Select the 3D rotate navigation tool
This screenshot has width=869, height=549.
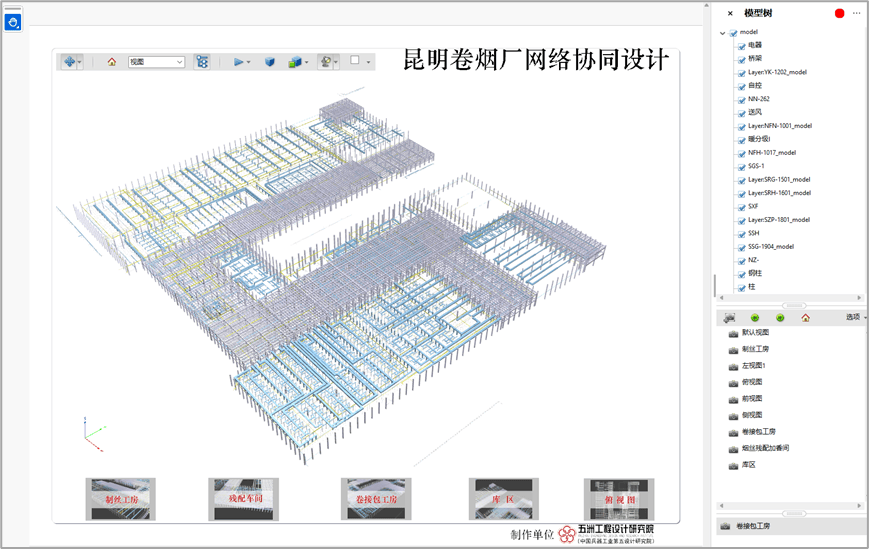point(69,61)
